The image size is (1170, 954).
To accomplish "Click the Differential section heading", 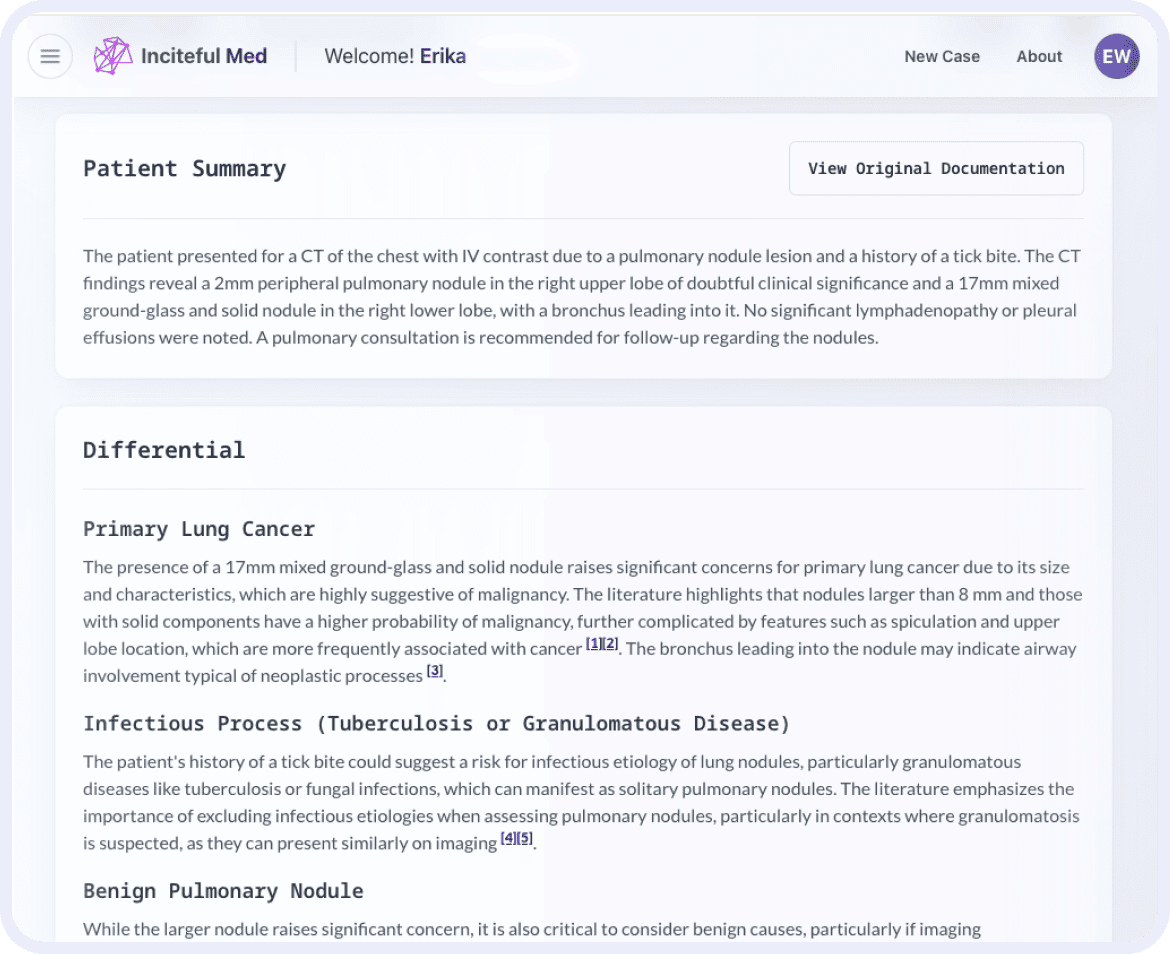I will (164, 449).
